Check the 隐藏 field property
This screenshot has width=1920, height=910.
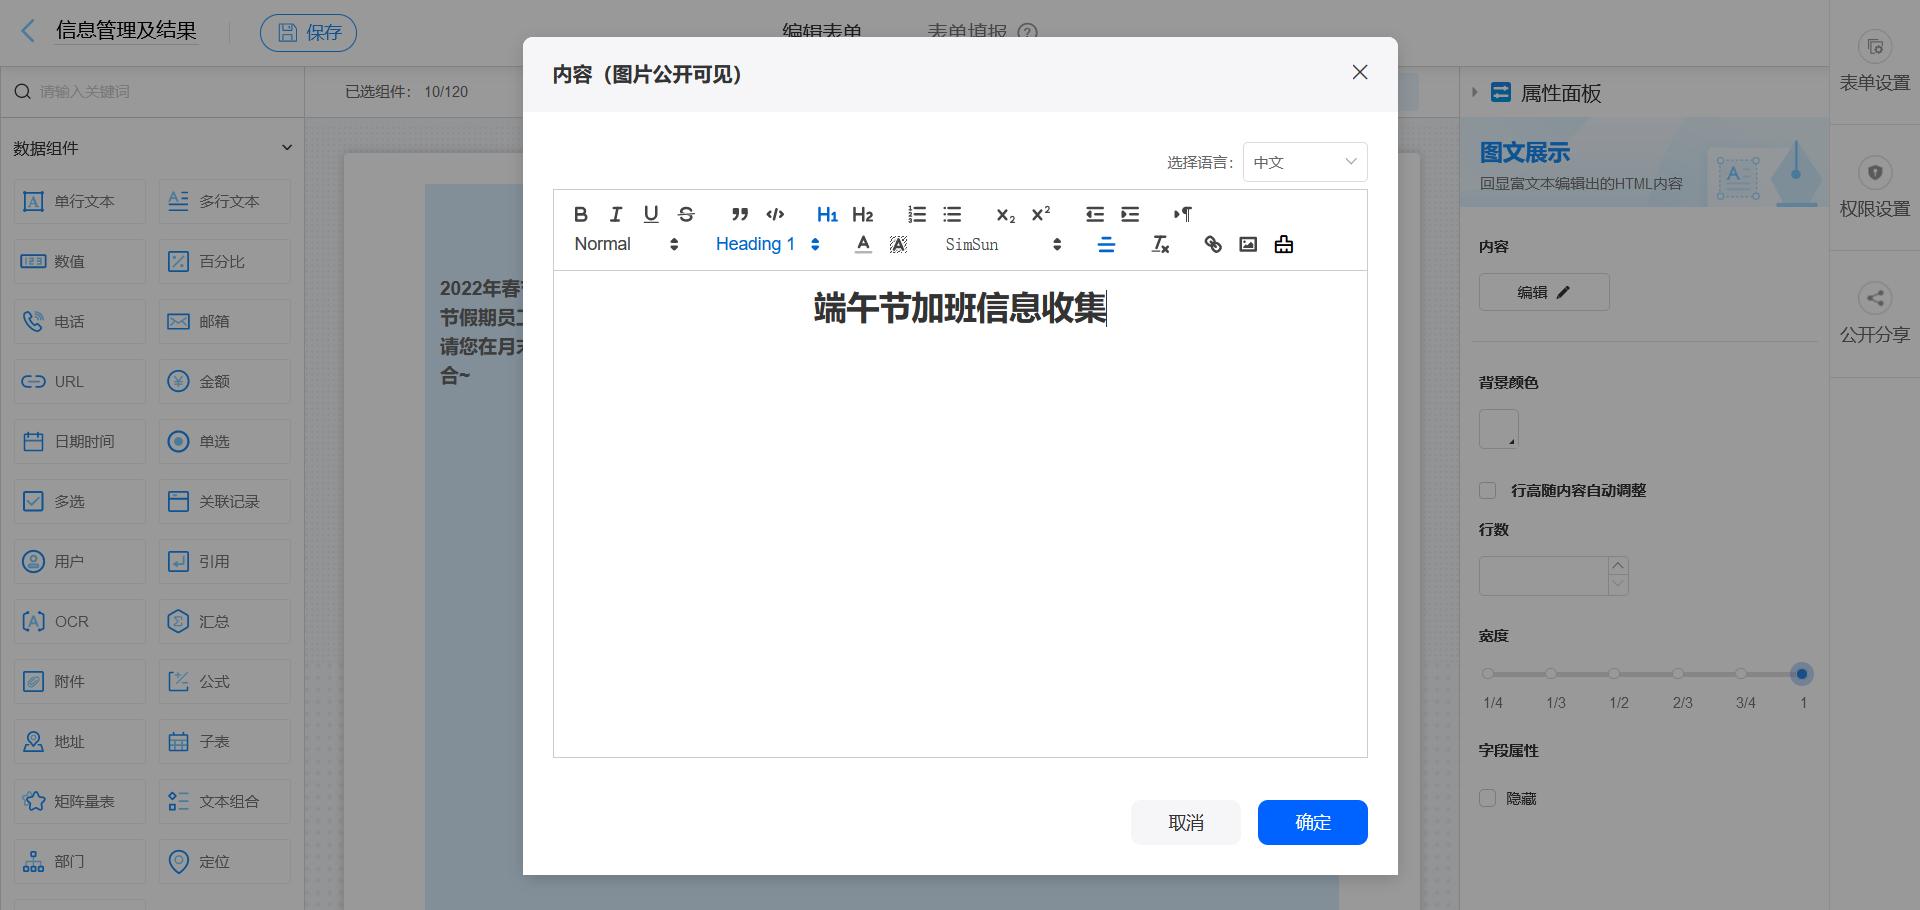point(1487,798)
